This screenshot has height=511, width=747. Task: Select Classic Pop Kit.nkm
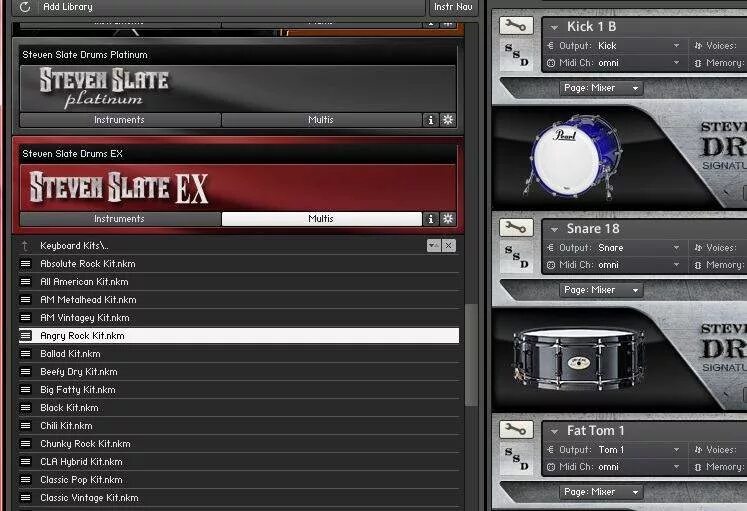click(x=239, y=480)
